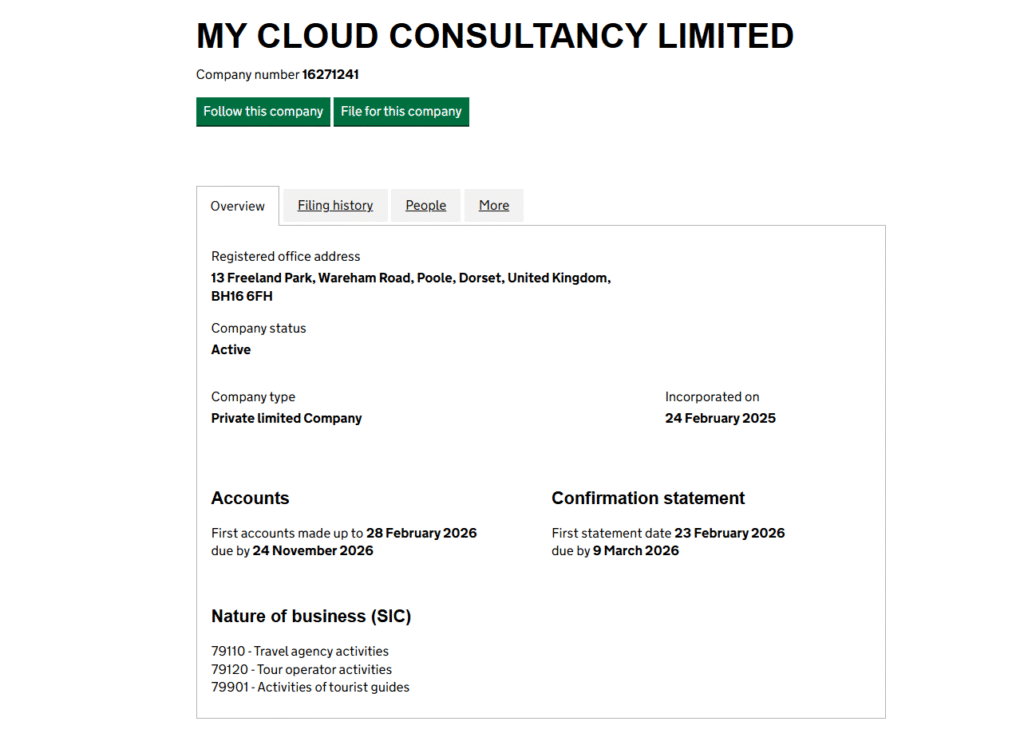Click the MY CLOUD CONSULTANCY LIMITED heading
Viewport: 1024px width, 737px height.
(x=495, y=36)
